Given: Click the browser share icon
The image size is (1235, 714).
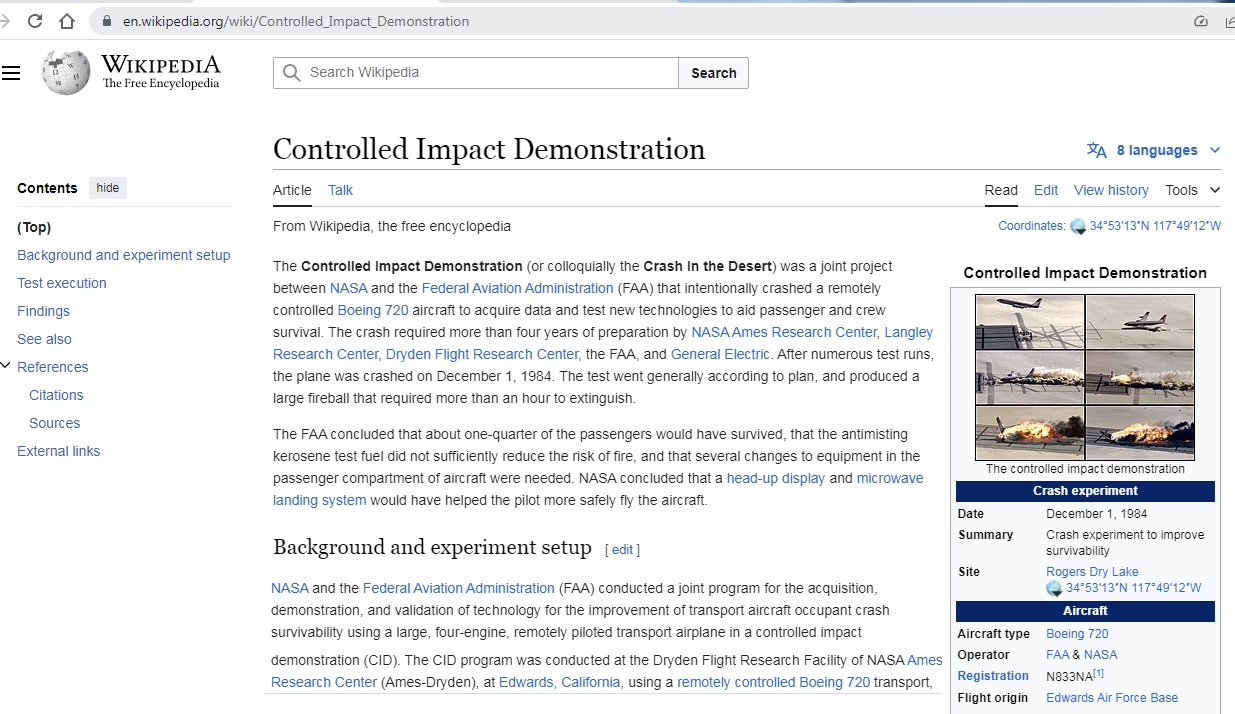Looking at the screenshot, I should point(1229,21).
